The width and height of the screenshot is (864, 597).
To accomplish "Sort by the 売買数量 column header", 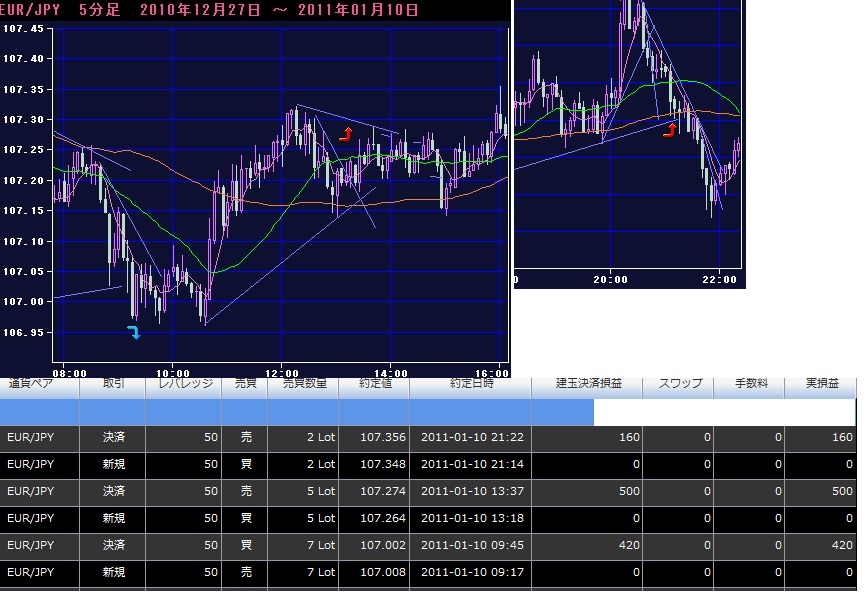I will coord(303,384).
